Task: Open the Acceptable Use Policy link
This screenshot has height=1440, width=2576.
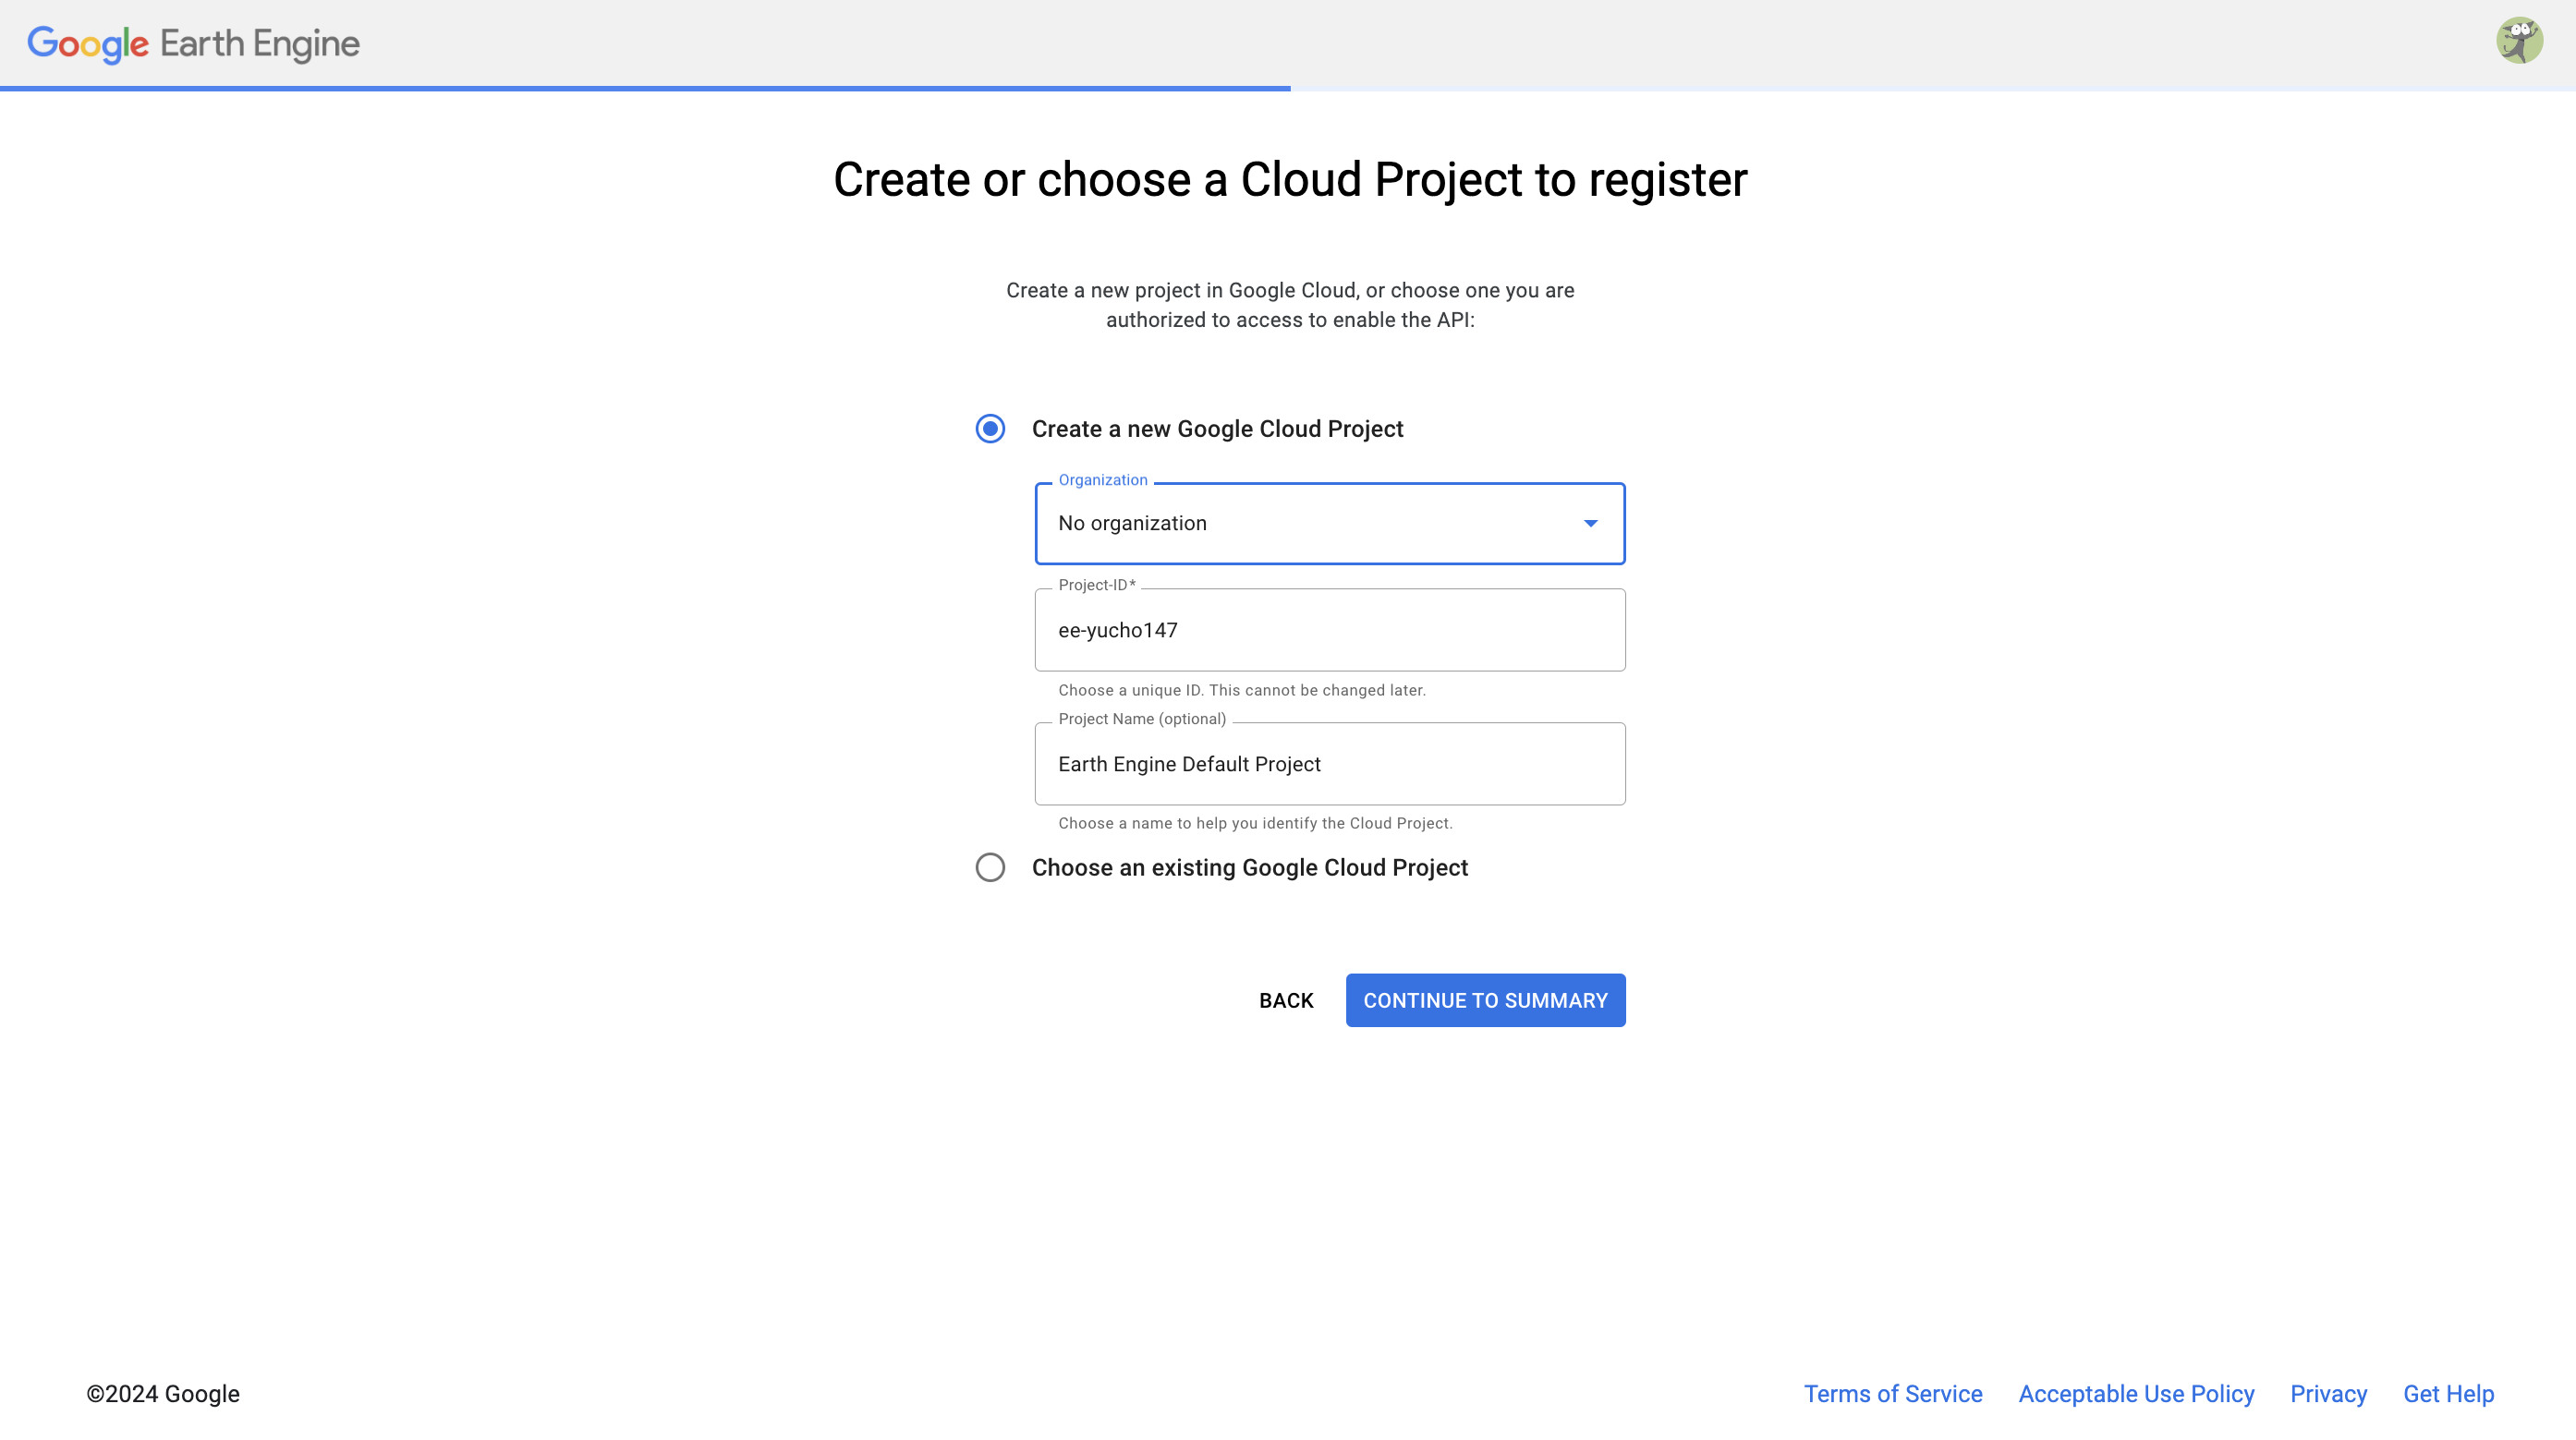Action: [x=2136, y=1394]
